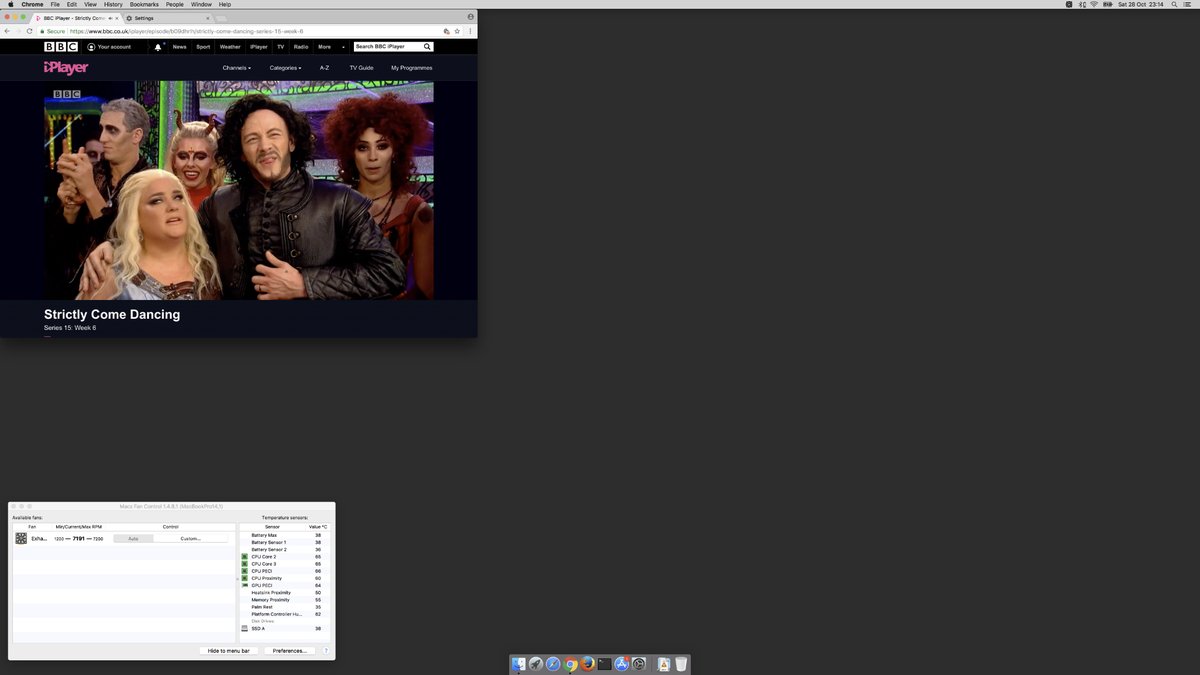Select the Palm Rest sensor row
The image size is (1200, 675).
pyautogui.click(x=284, y=607)
